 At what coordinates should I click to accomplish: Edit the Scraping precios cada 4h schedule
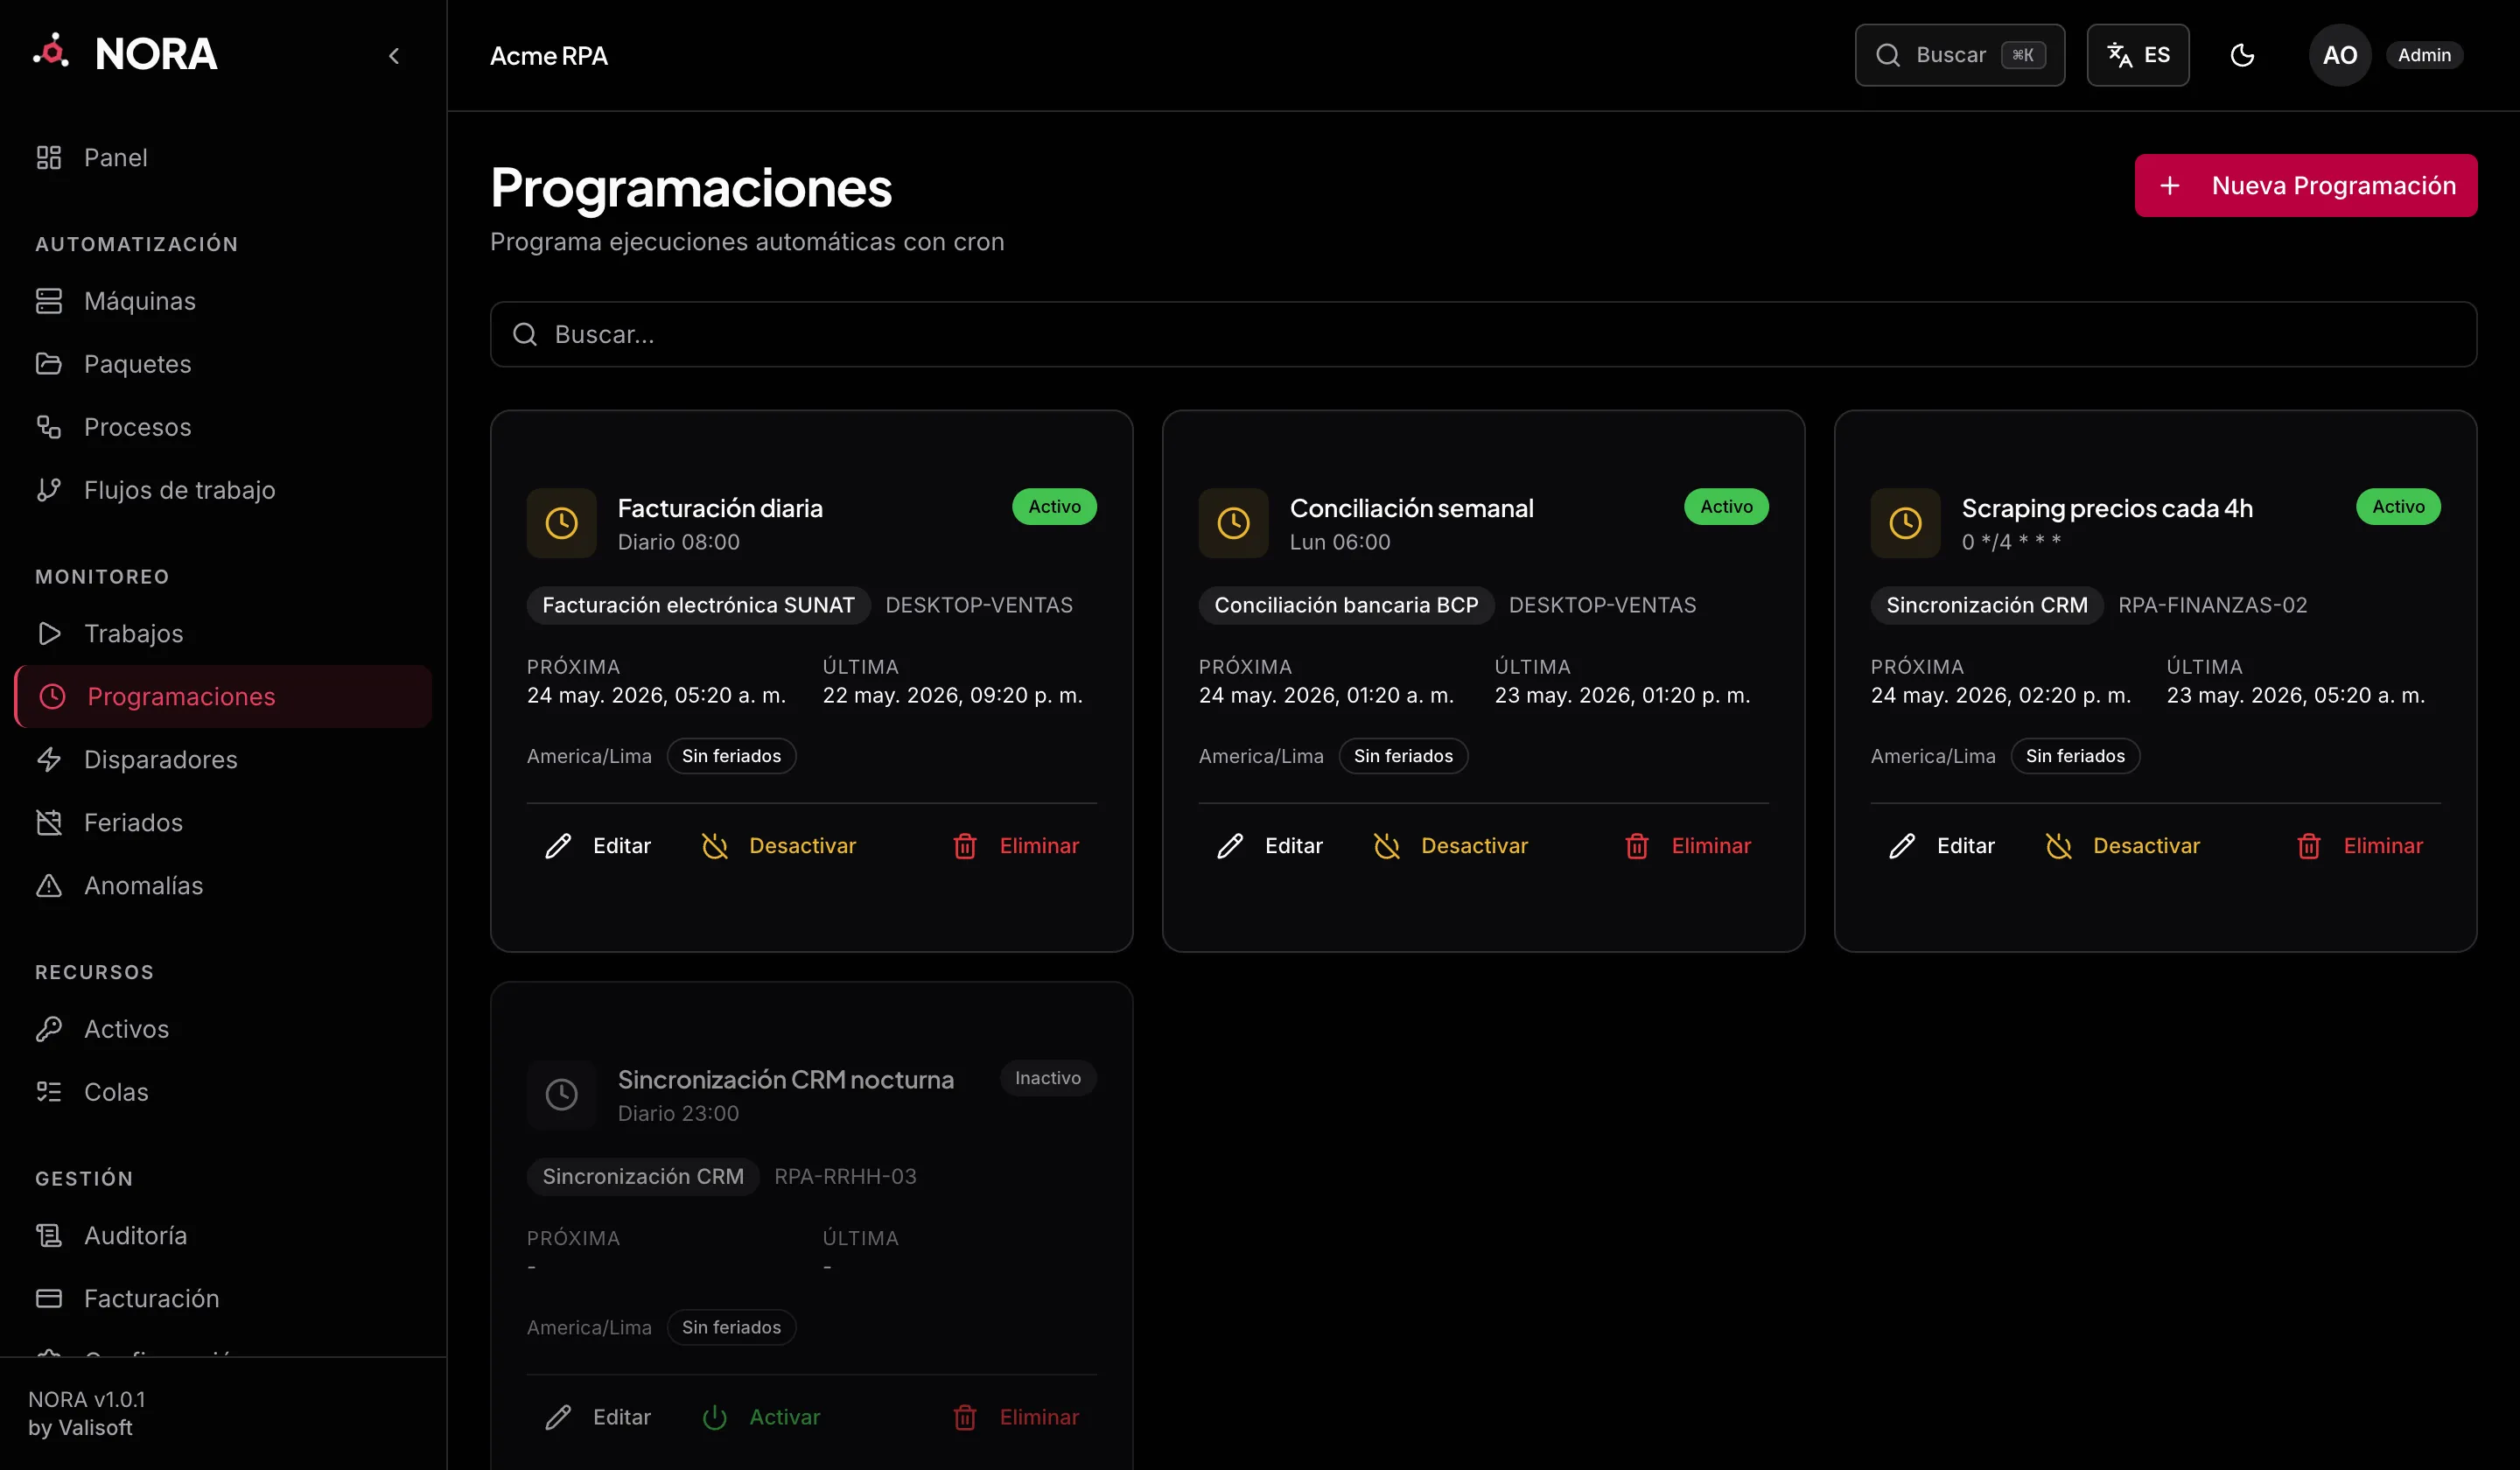pyautogui.click(x=1942, y=846)
